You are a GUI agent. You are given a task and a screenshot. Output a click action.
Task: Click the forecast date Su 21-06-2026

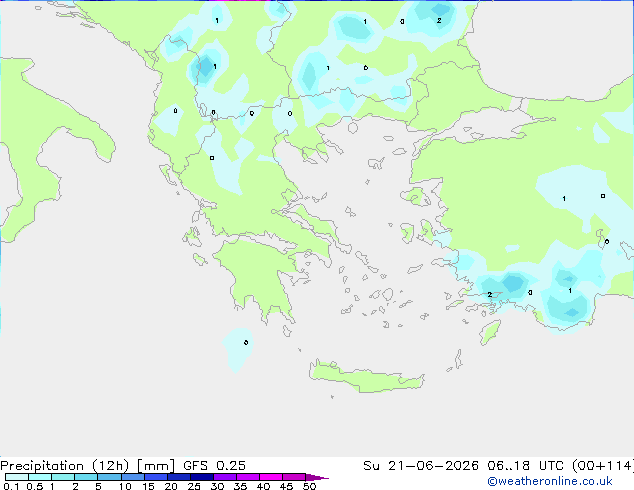(421, 466)
